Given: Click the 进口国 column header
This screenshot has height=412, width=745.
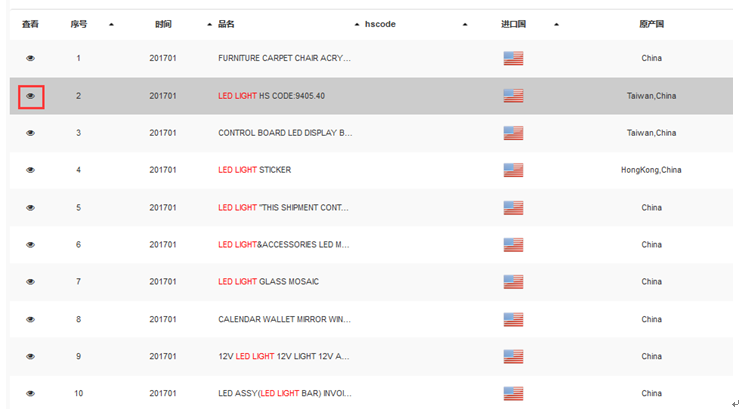Looking at the screenshot, I should 513,24.
